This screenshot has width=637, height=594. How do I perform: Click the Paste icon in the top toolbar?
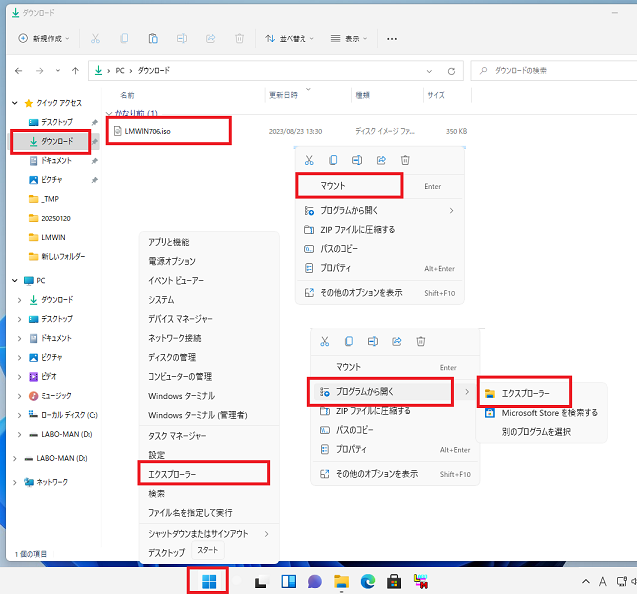point(153,39)
